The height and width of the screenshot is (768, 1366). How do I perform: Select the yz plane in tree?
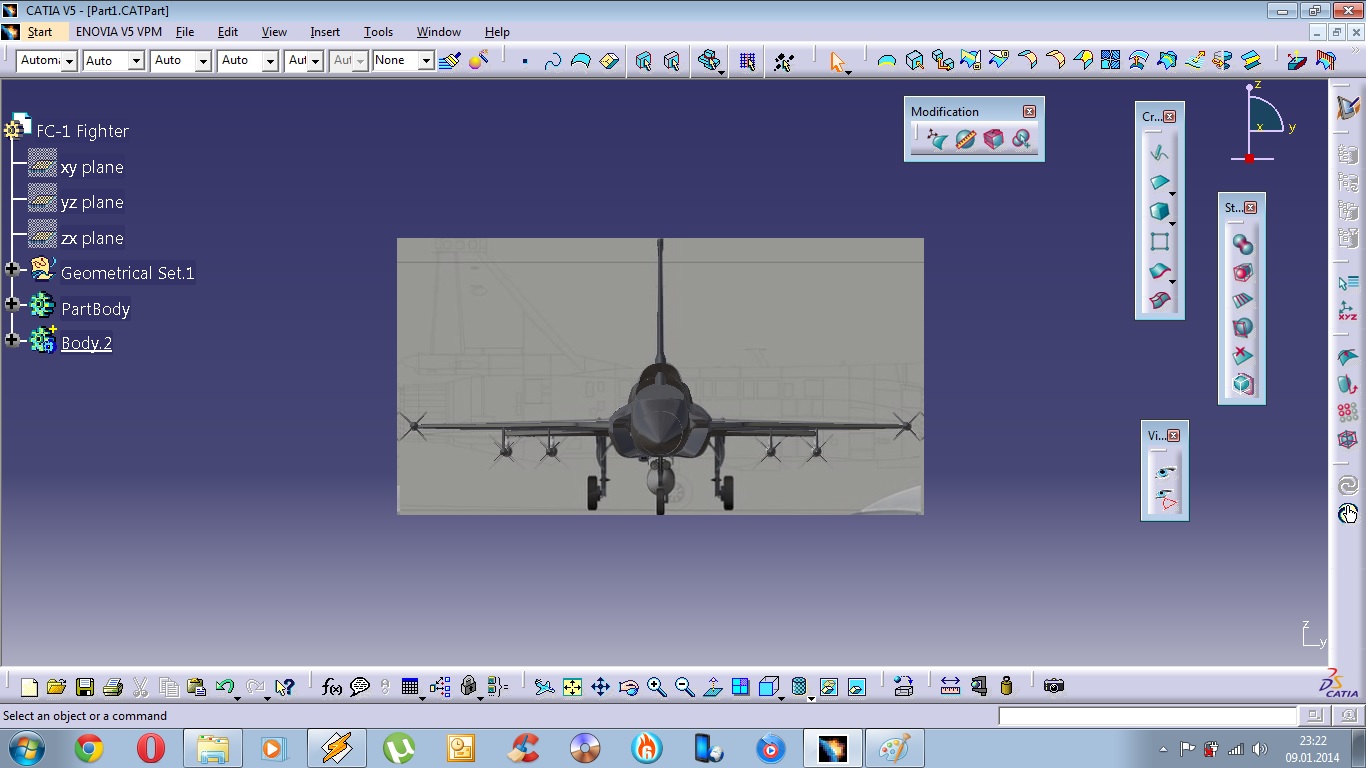coord(92,202)
